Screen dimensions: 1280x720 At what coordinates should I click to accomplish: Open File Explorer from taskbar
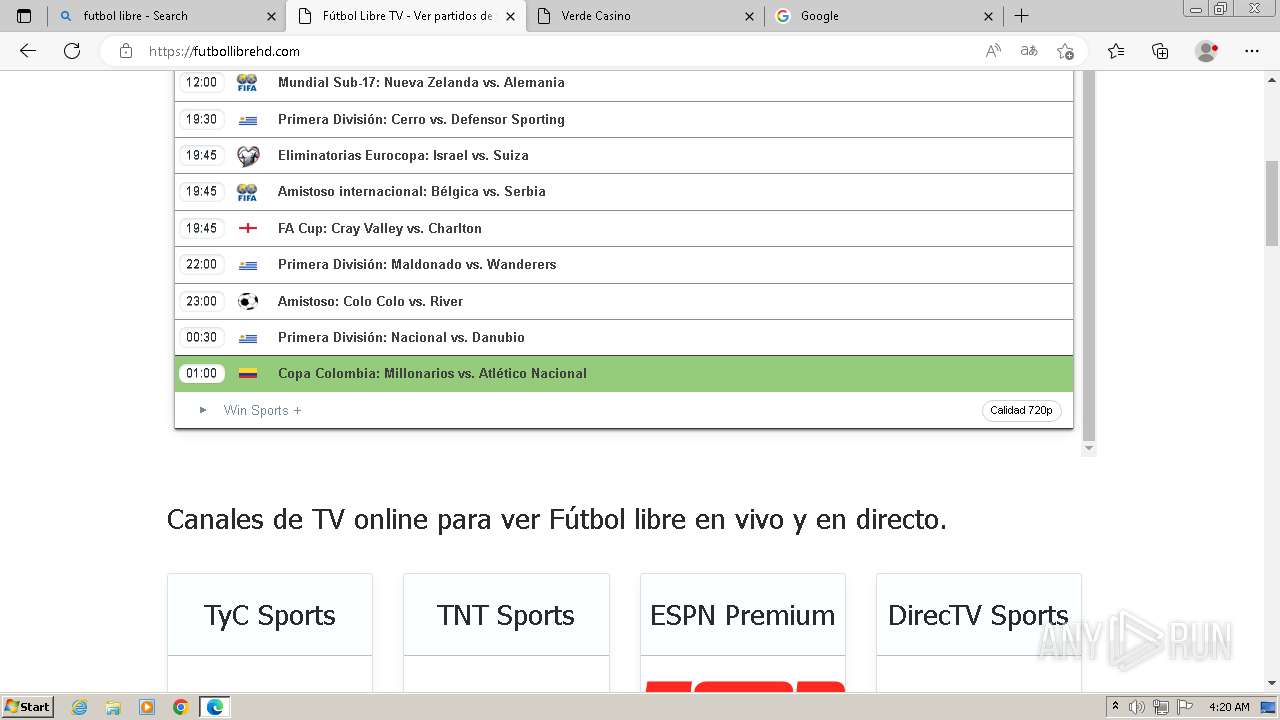[113, 707]
